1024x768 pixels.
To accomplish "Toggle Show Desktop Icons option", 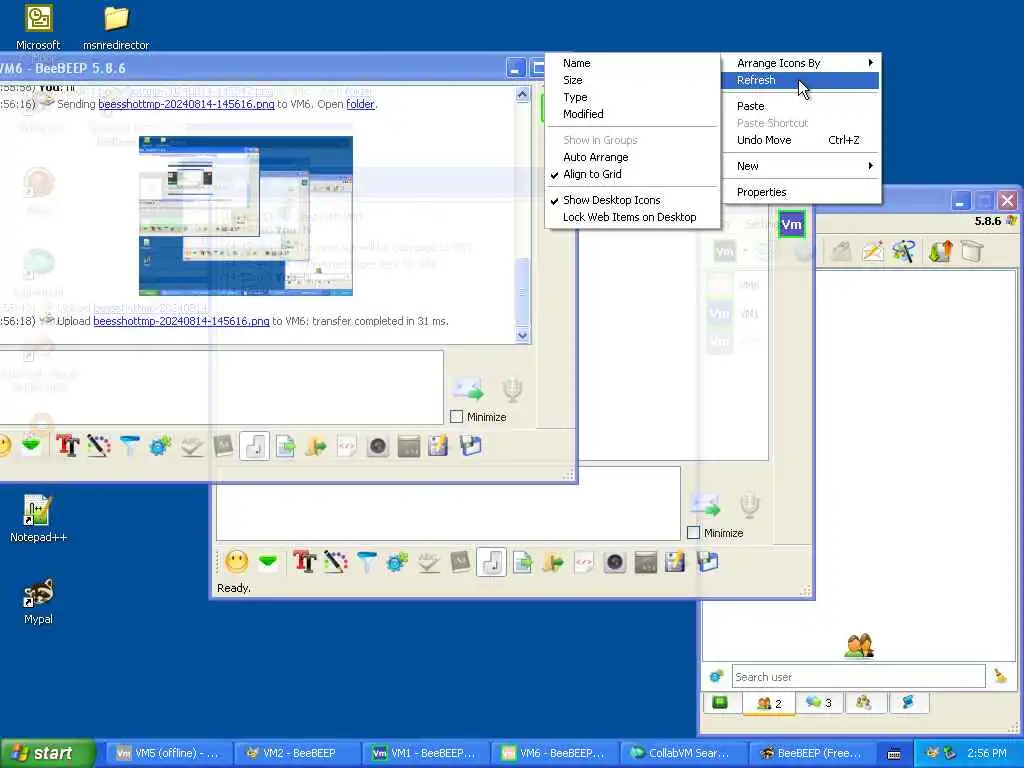I will [x=632, y=200].
